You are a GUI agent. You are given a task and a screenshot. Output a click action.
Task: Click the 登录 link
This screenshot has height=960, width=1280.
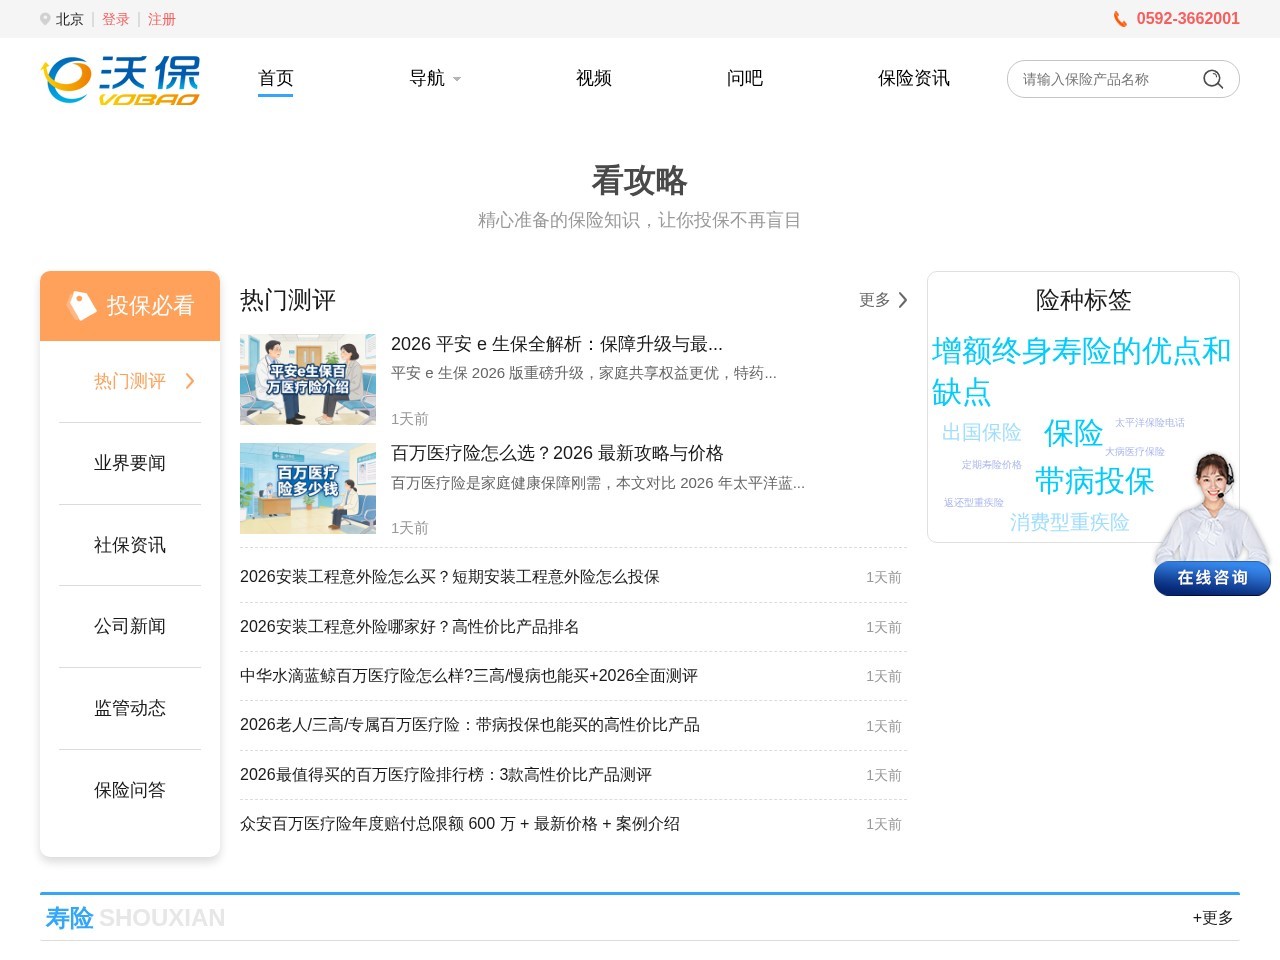coord(116,19)
